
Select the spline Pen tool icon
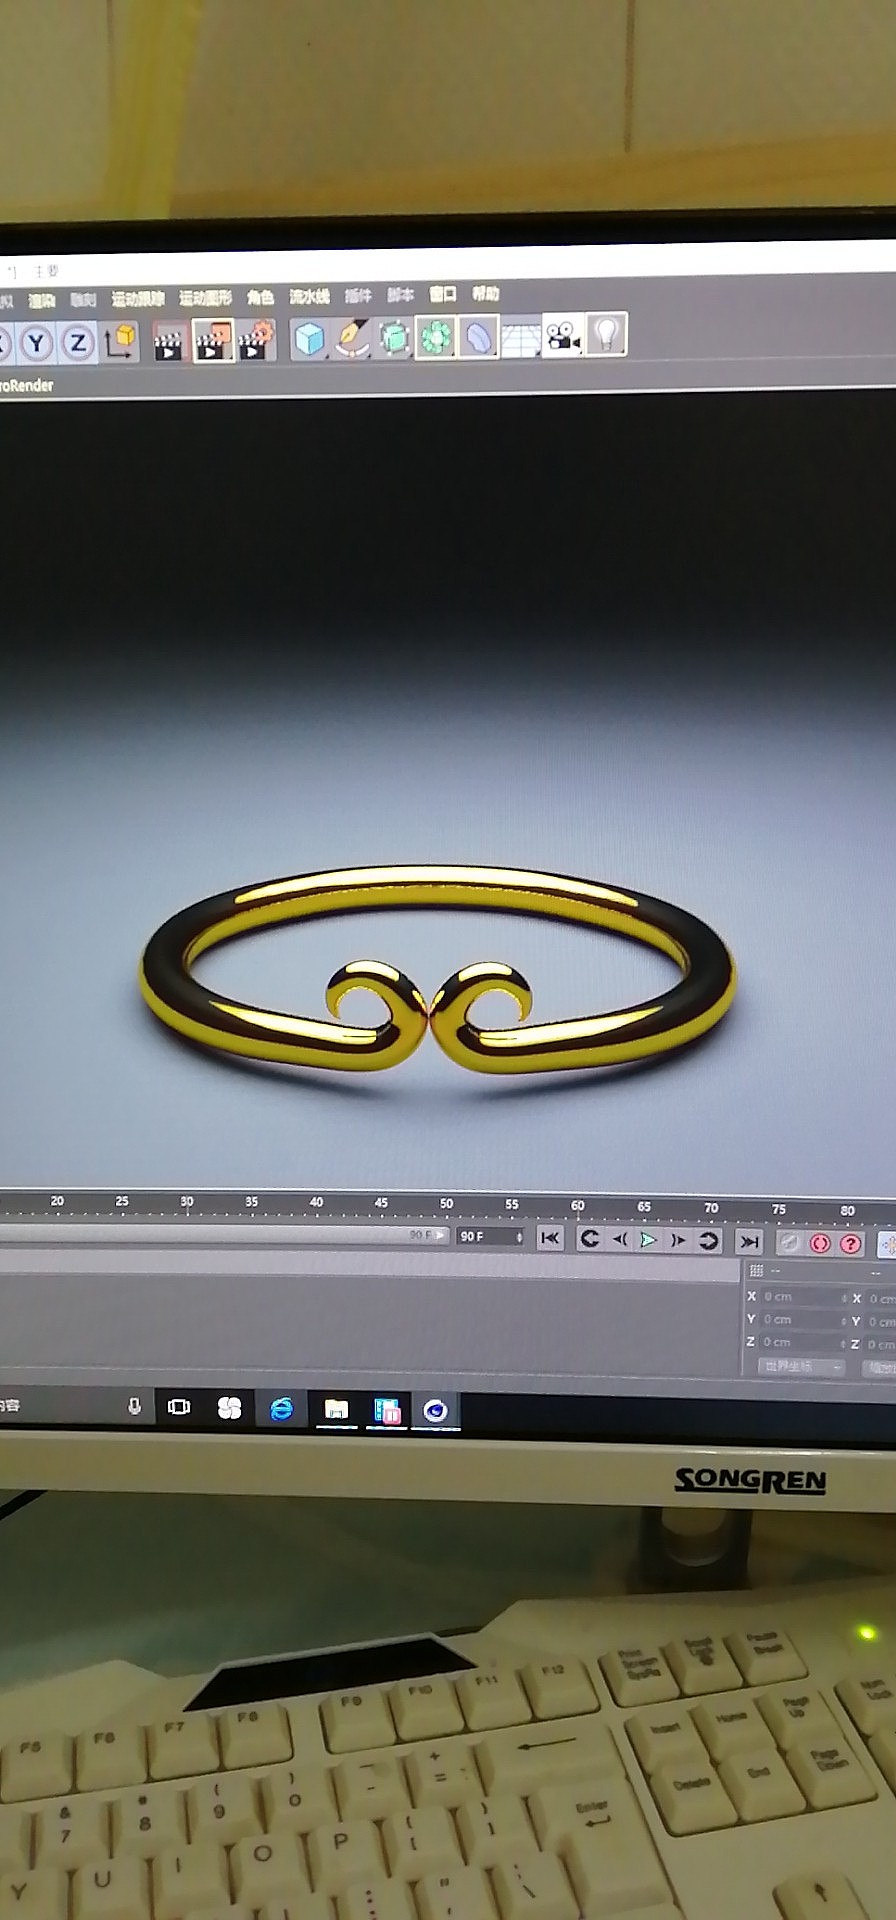pyautogui.click(x=351, y=338)
